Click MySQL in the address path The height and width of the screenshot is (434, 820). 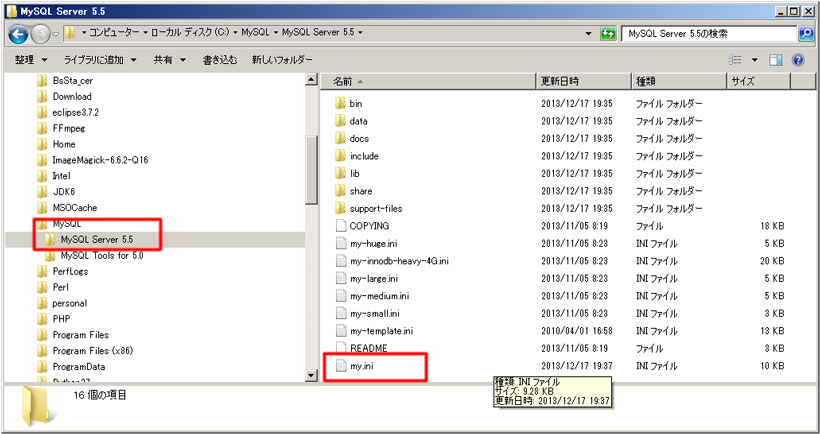[256, 32]
